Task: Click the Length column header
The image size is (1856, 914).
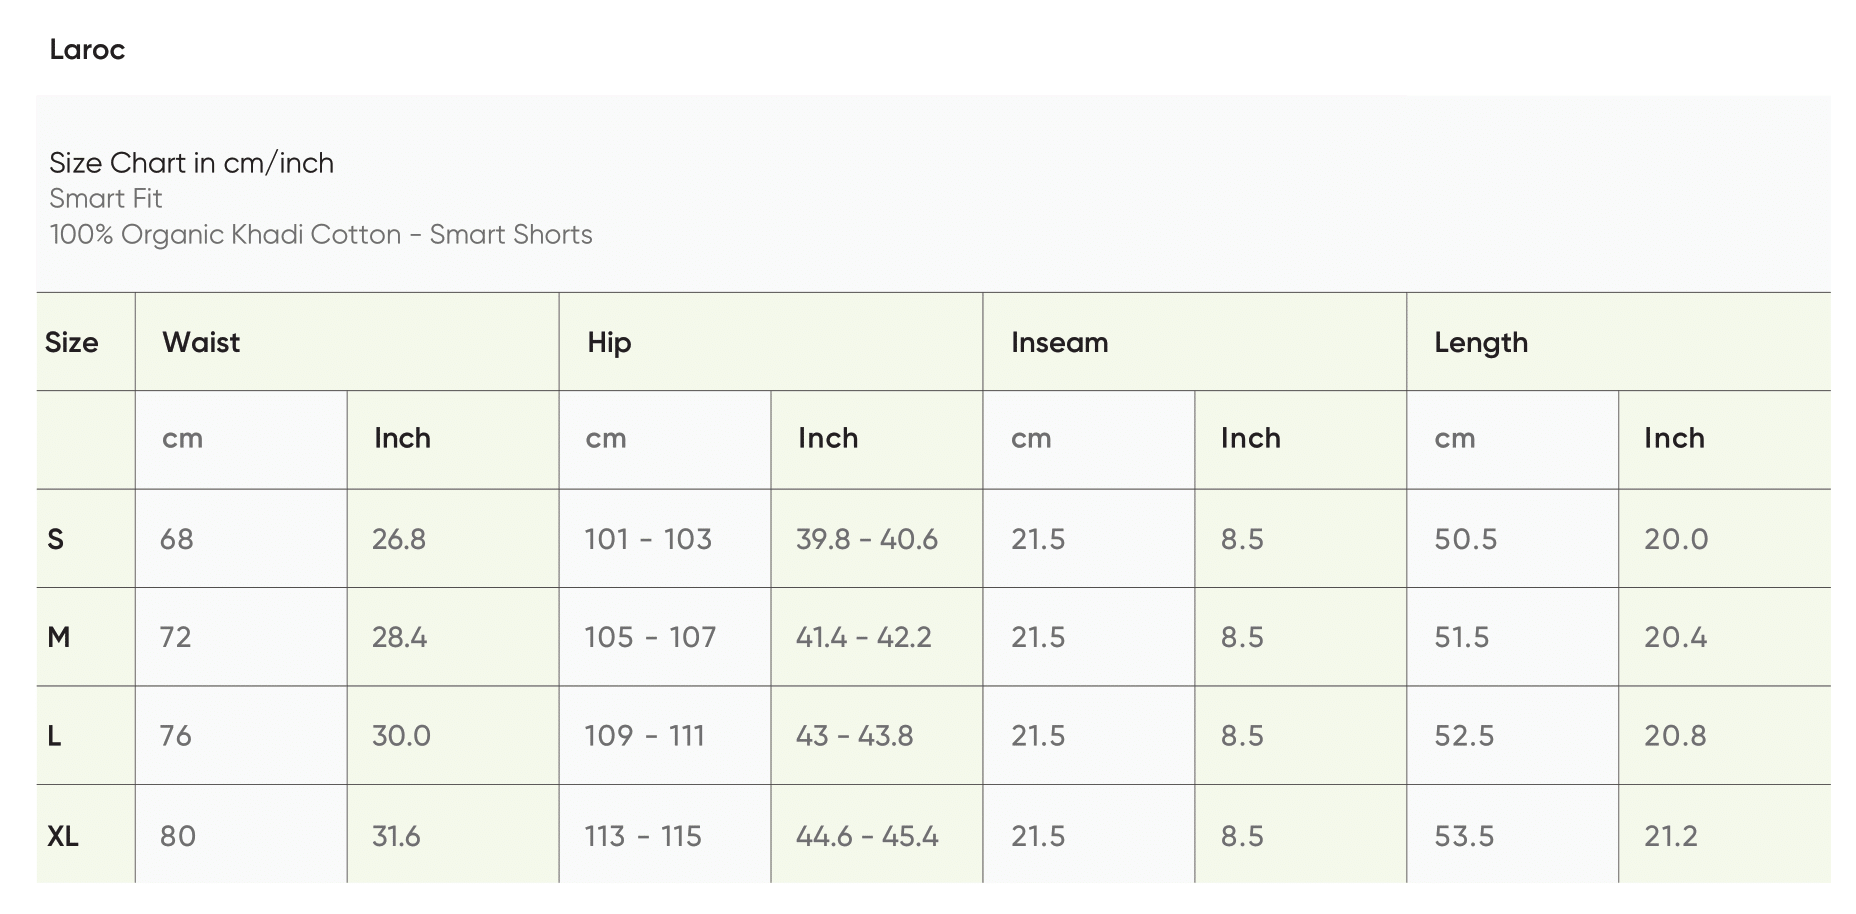Action: pyautogui.click(x=1480, y=343)
